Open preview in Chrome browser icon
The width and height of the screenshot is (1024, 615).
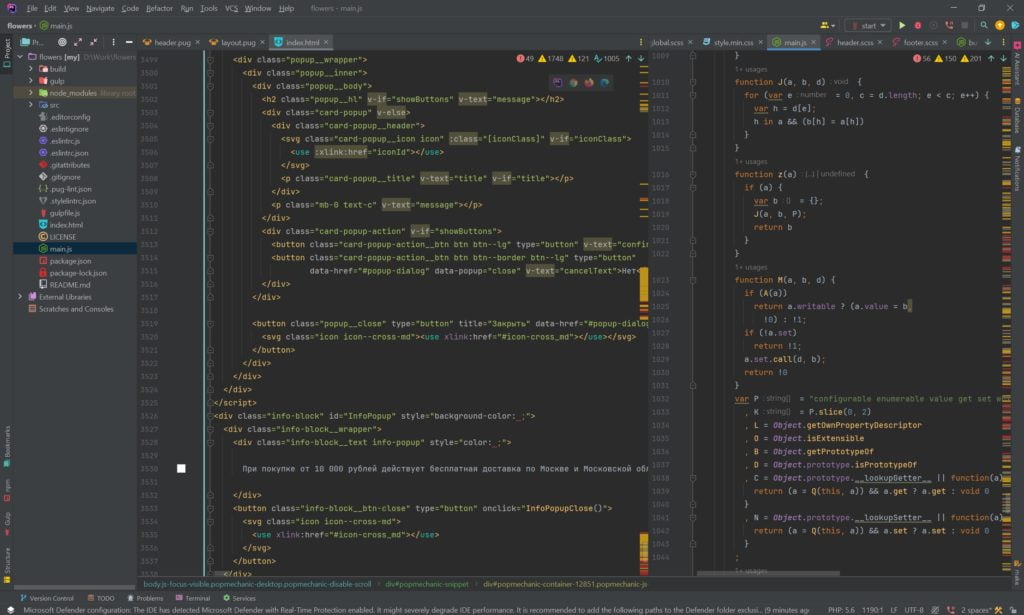pyautogui.click(x=573, y=82)
